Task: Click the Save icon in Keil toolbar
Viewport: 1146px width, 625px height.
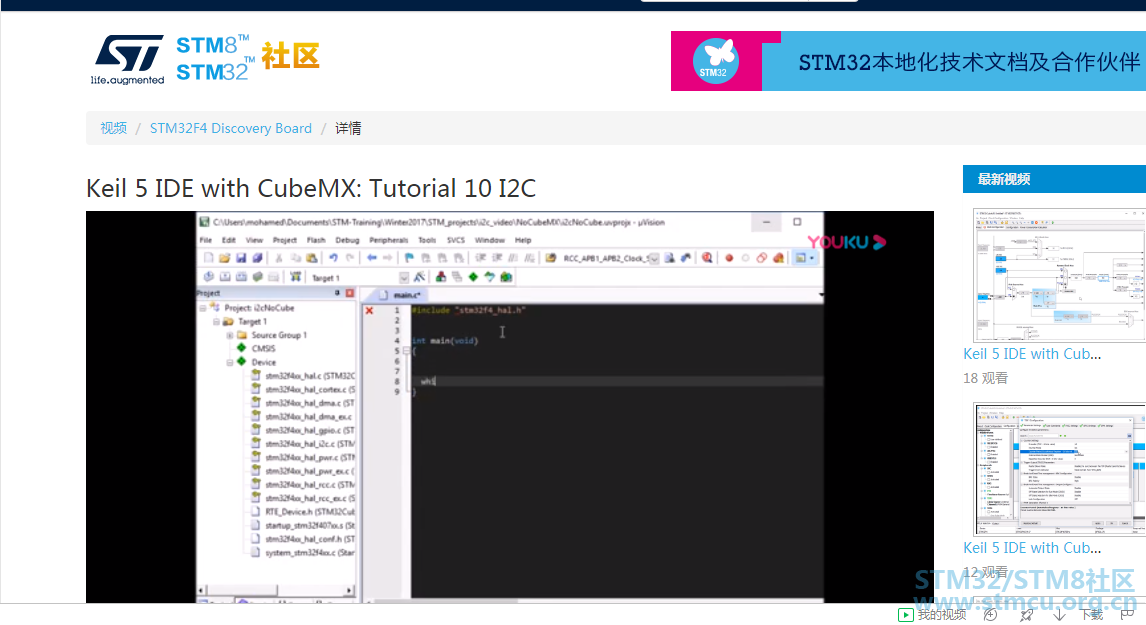Action: 241,258
